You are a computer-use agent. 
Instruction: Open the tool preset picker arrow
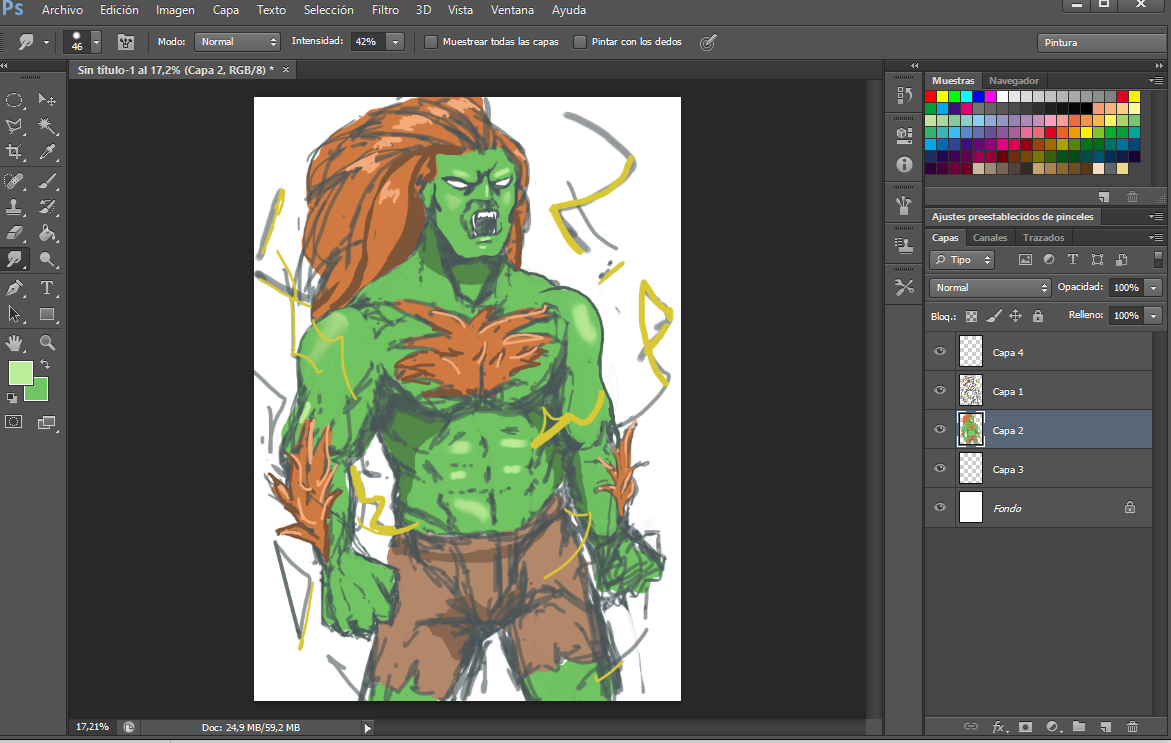46,43
